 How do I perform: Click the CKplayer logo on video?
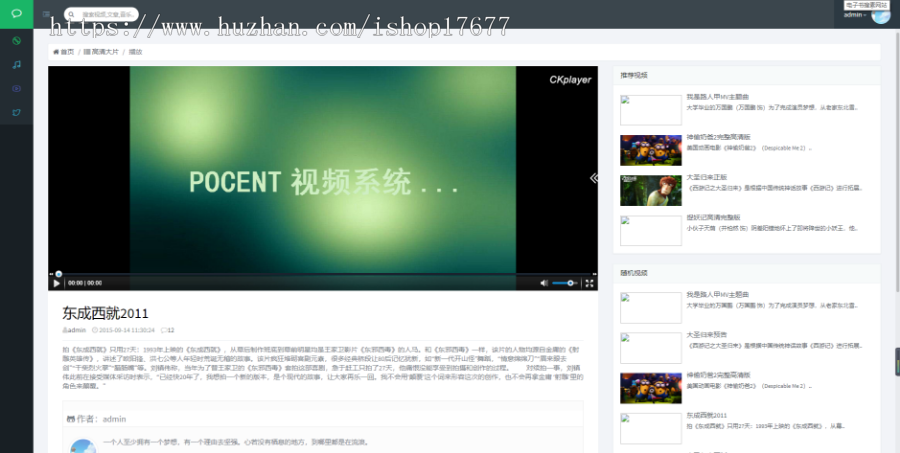pos(570,80)
